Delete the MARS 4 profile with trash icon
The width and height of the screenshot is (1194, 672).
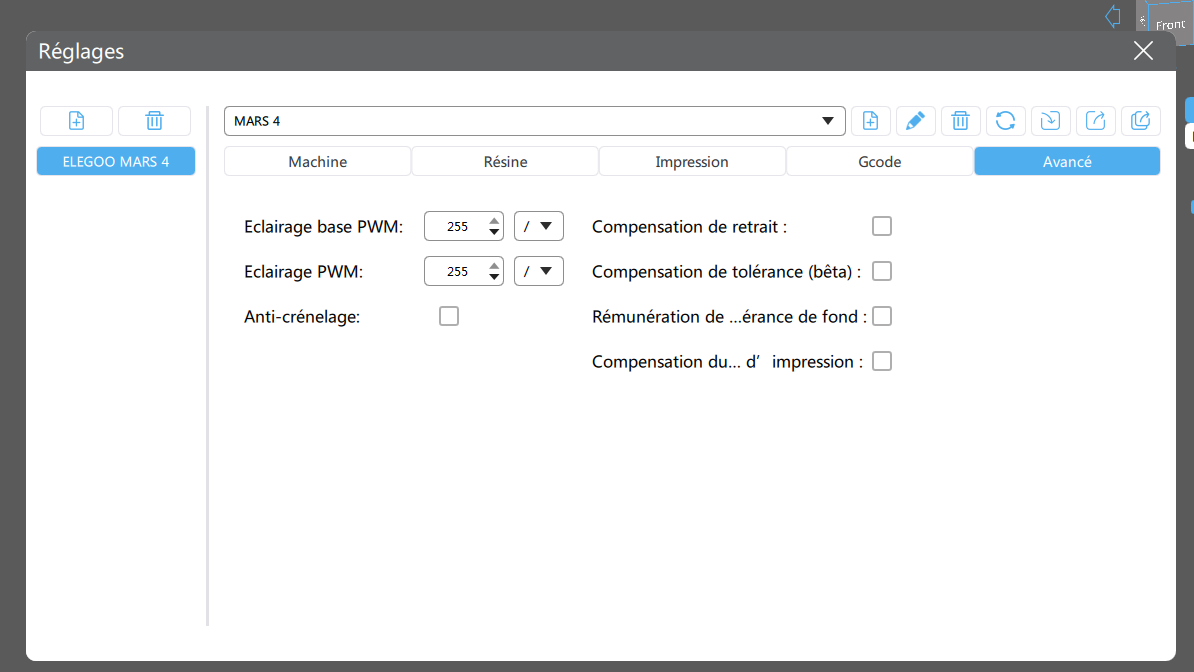coord(960,121)
